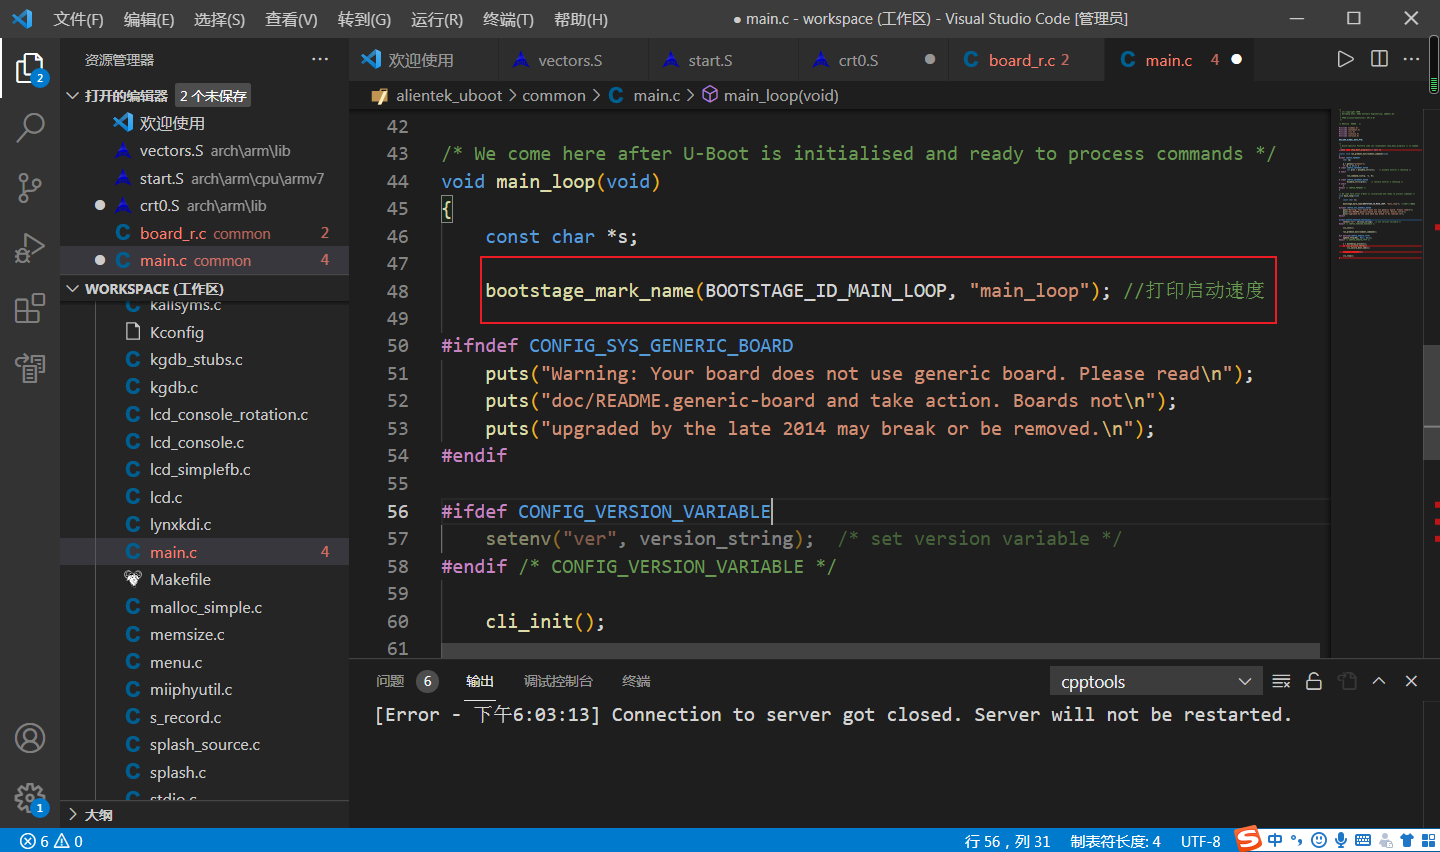Viewport: 1440px width, 852px height.
Task: Open the Manage gear icon
Action: [30, 798]
